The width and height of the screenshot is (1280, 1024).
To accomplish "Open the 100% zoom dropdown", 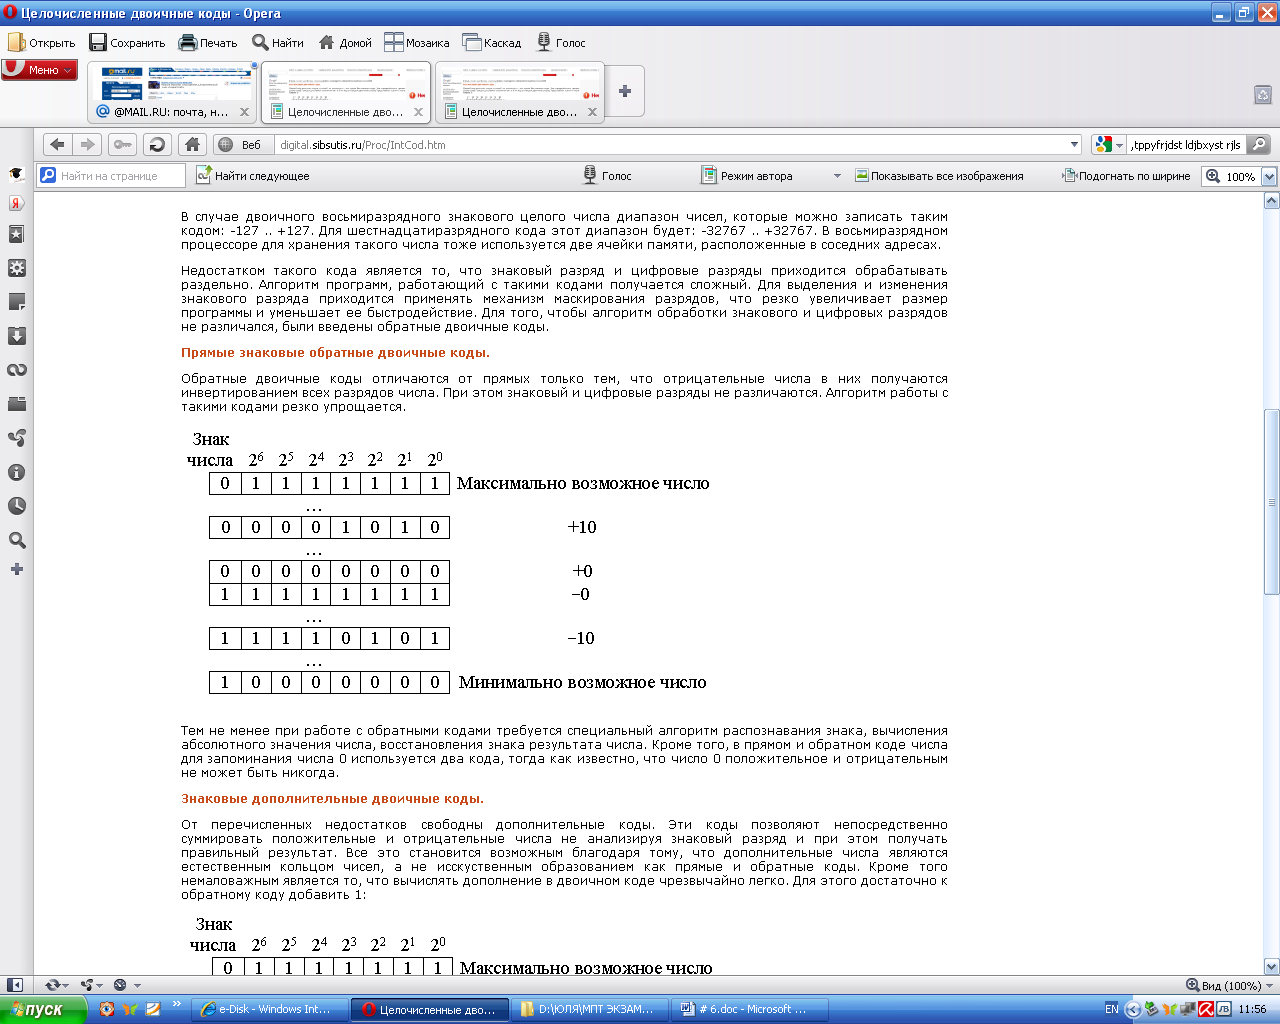I will click(x=1269, y=176).
